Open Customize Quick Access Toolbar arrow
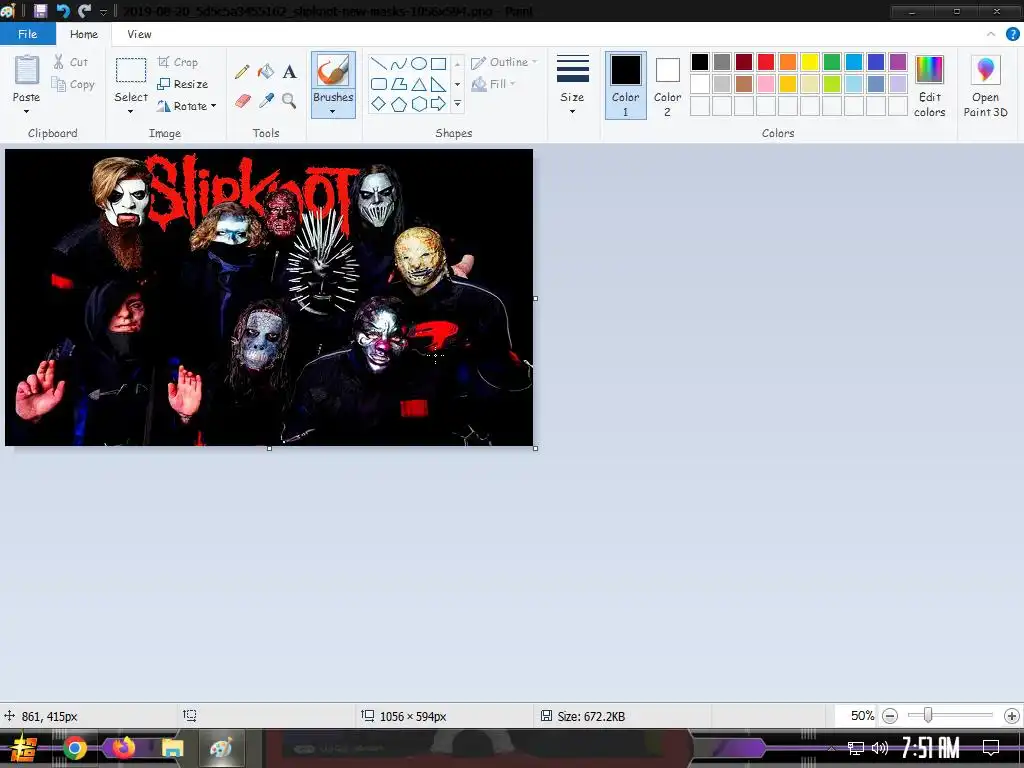 [103, 12]
